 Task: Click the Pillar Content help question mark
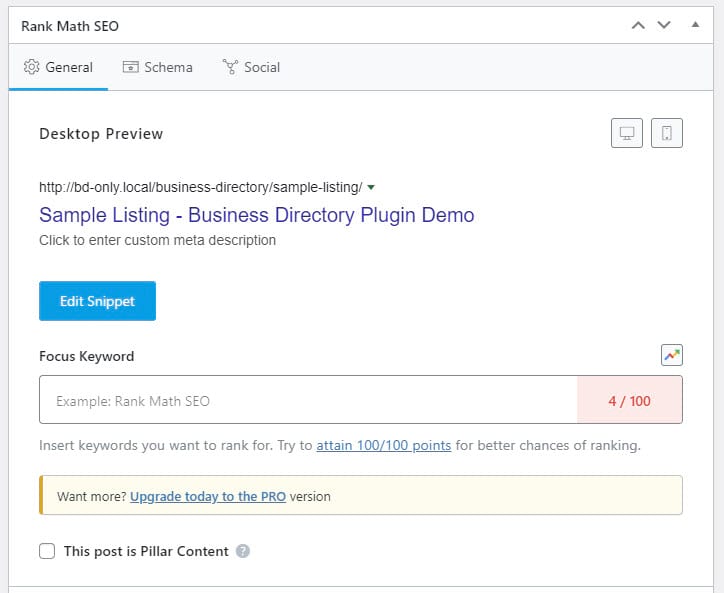click(243, 551)
